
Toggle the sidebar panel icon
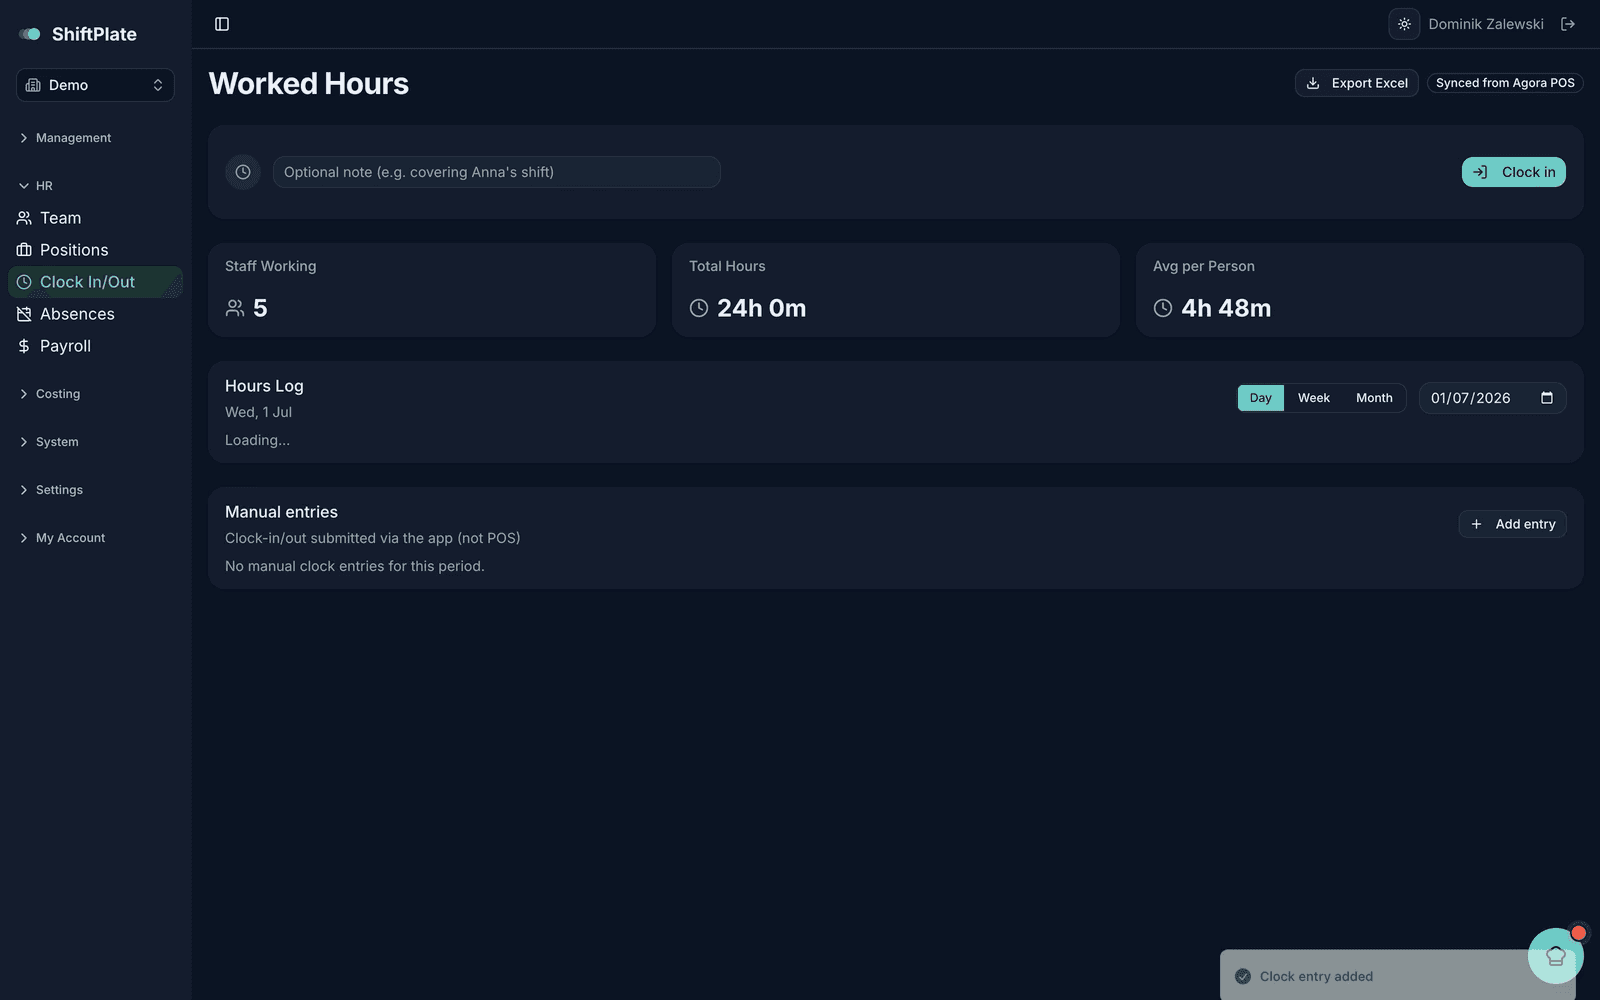[x=222, y=24]
